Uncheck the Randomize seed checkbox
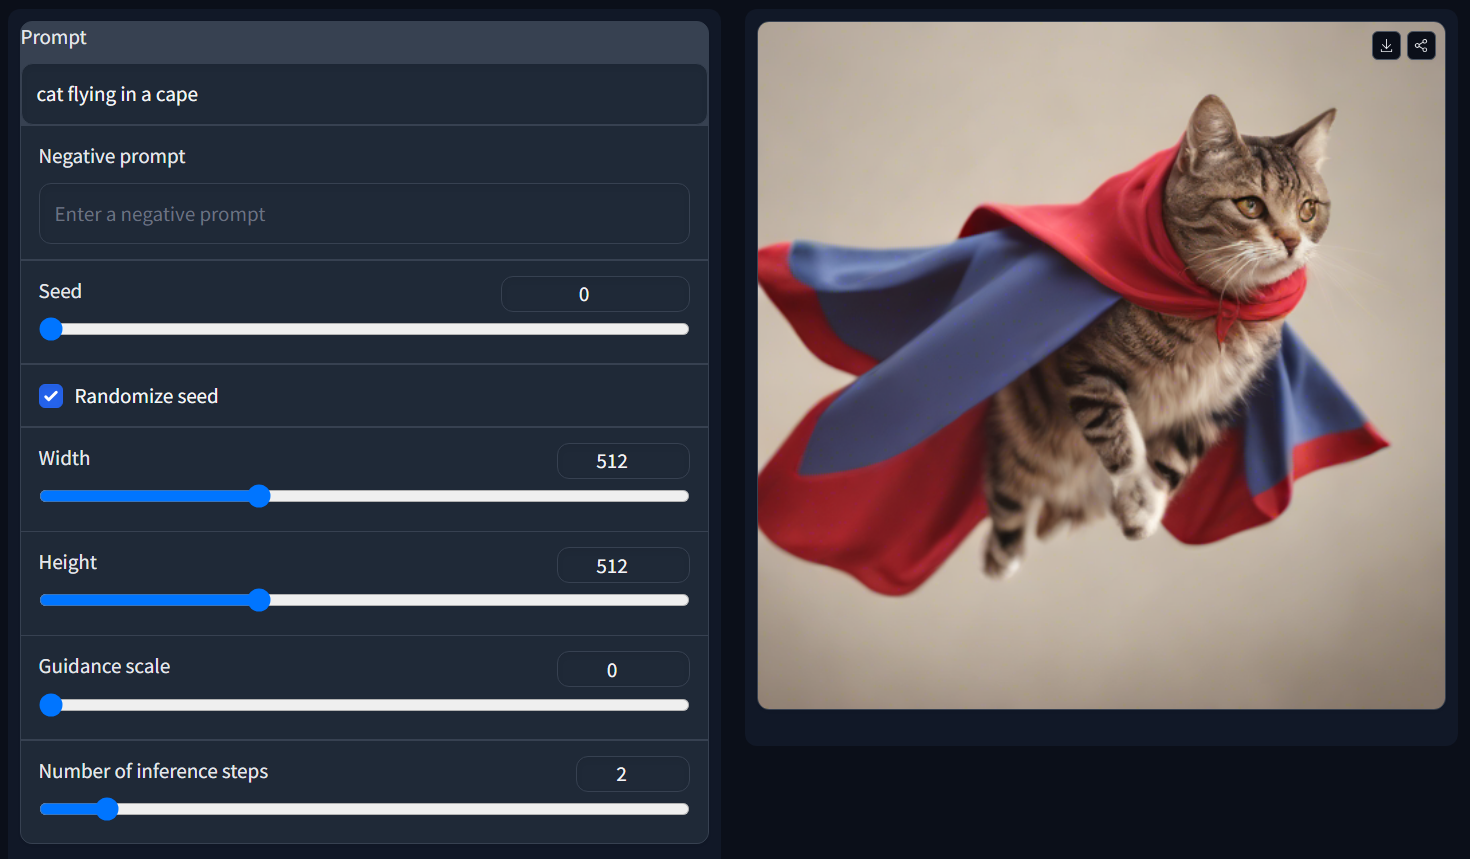 click(51, 396)
